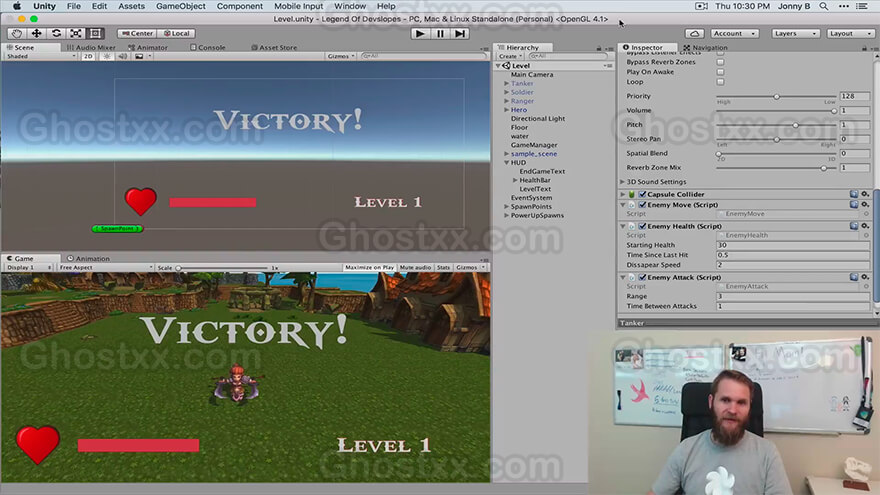The width and height of the screenshot is (880, 495).
Task: Select the Scale tool in toolbar
Action: 76,34
